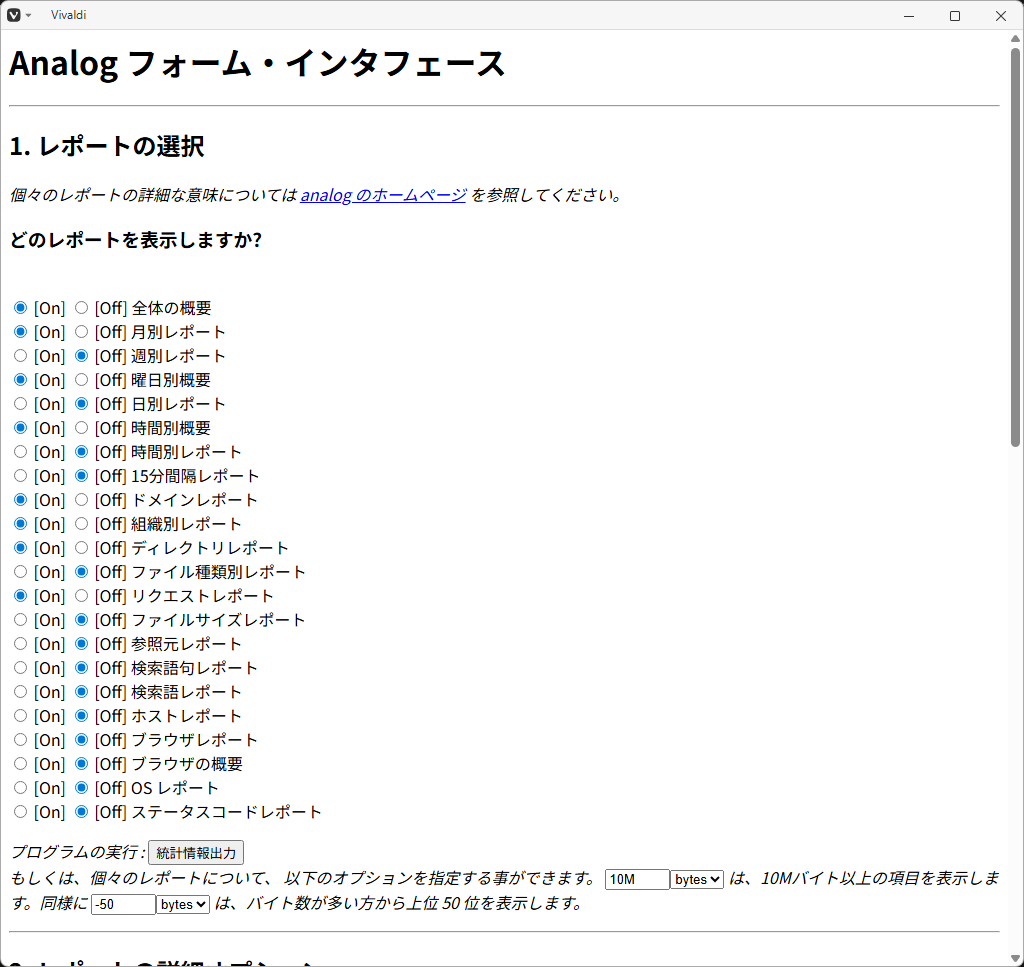This screenshot has height=967, width=1024.
Task: Click the Analog フォーム・インタフェース title
Action: coord(257,64)
